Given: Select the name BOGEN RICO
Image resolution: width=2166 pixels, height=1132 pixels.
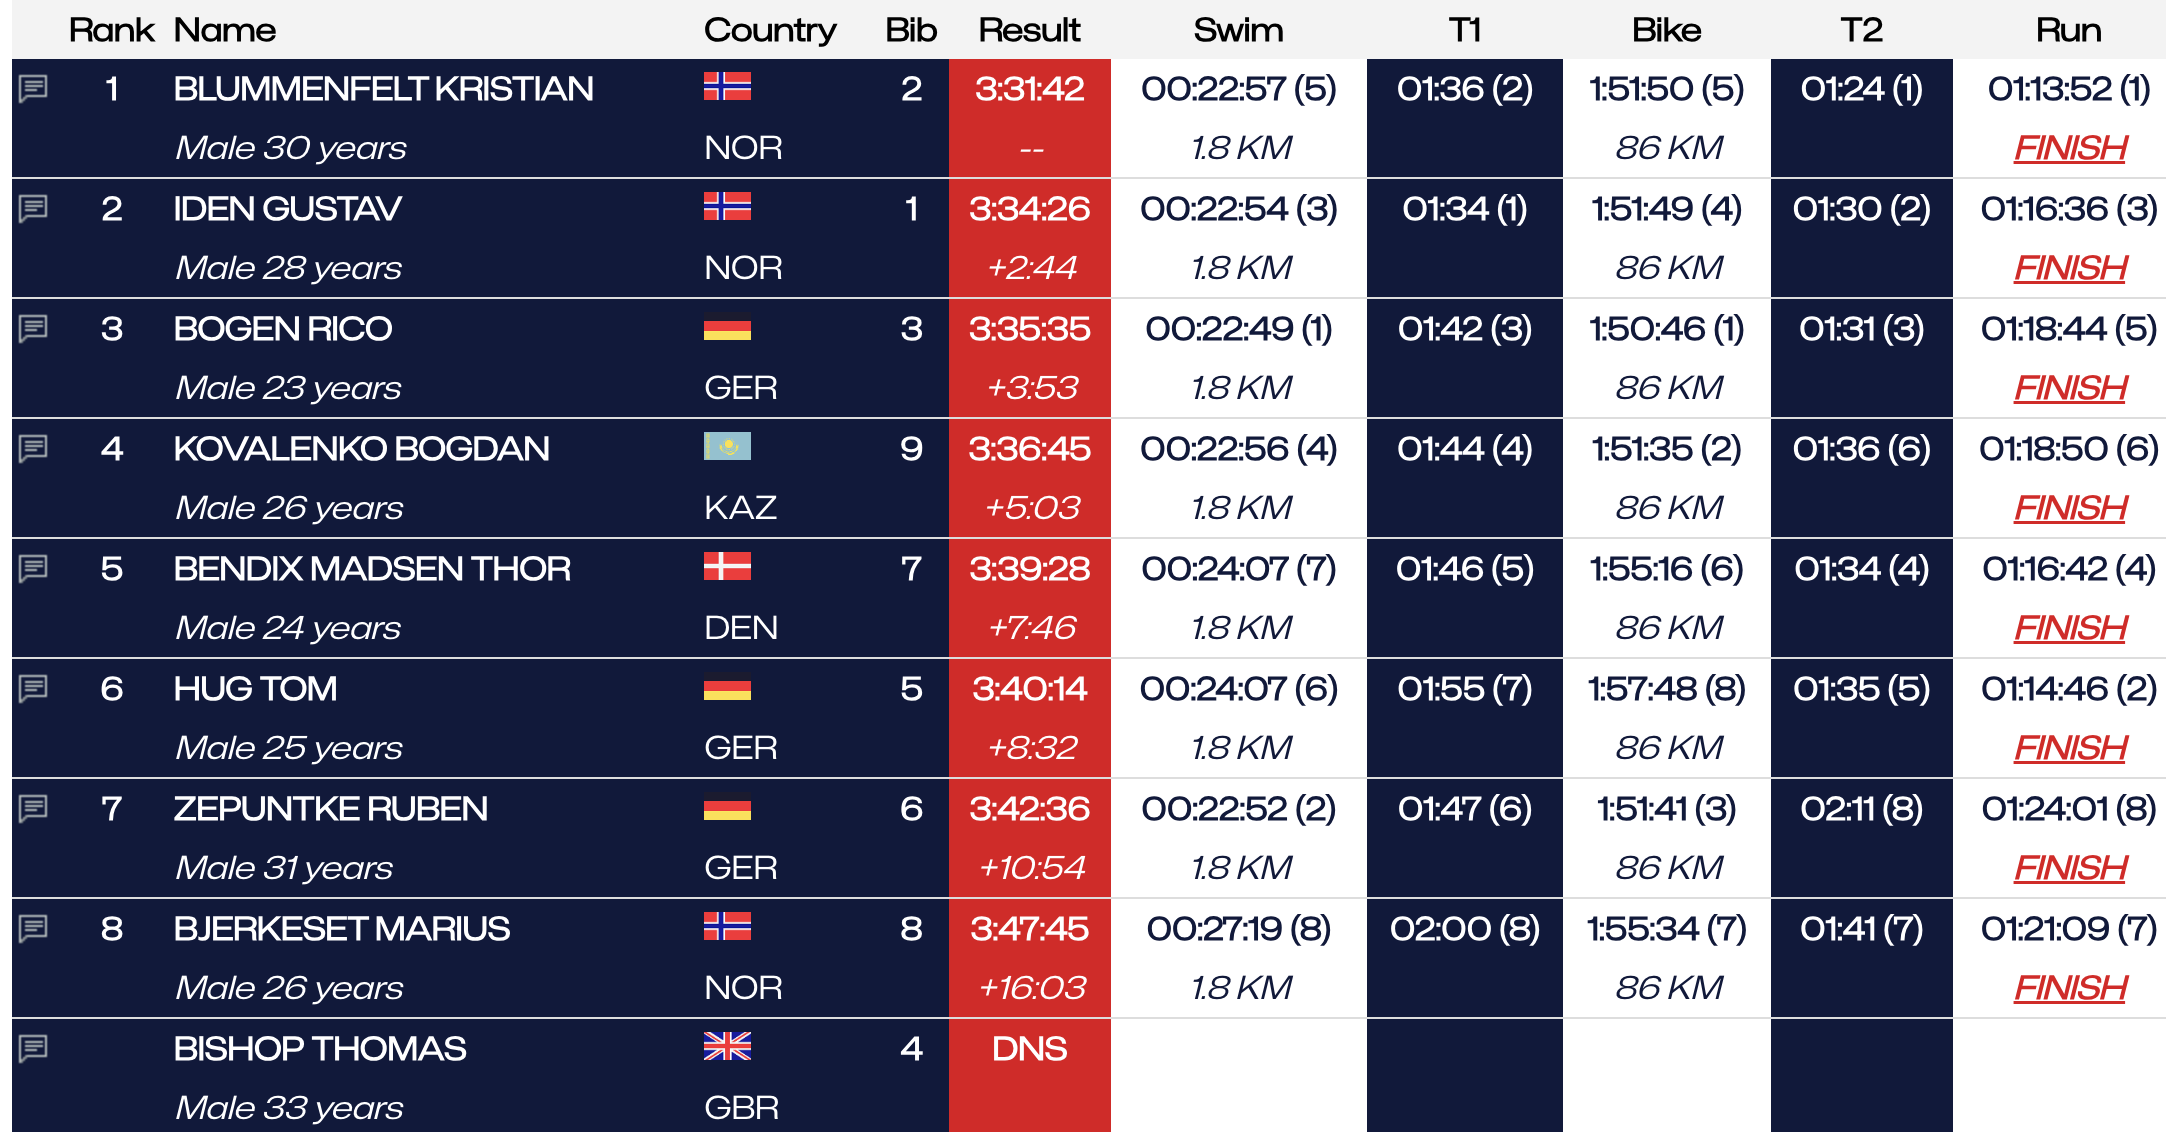Looking at the screenshot, I should point(283,328).
